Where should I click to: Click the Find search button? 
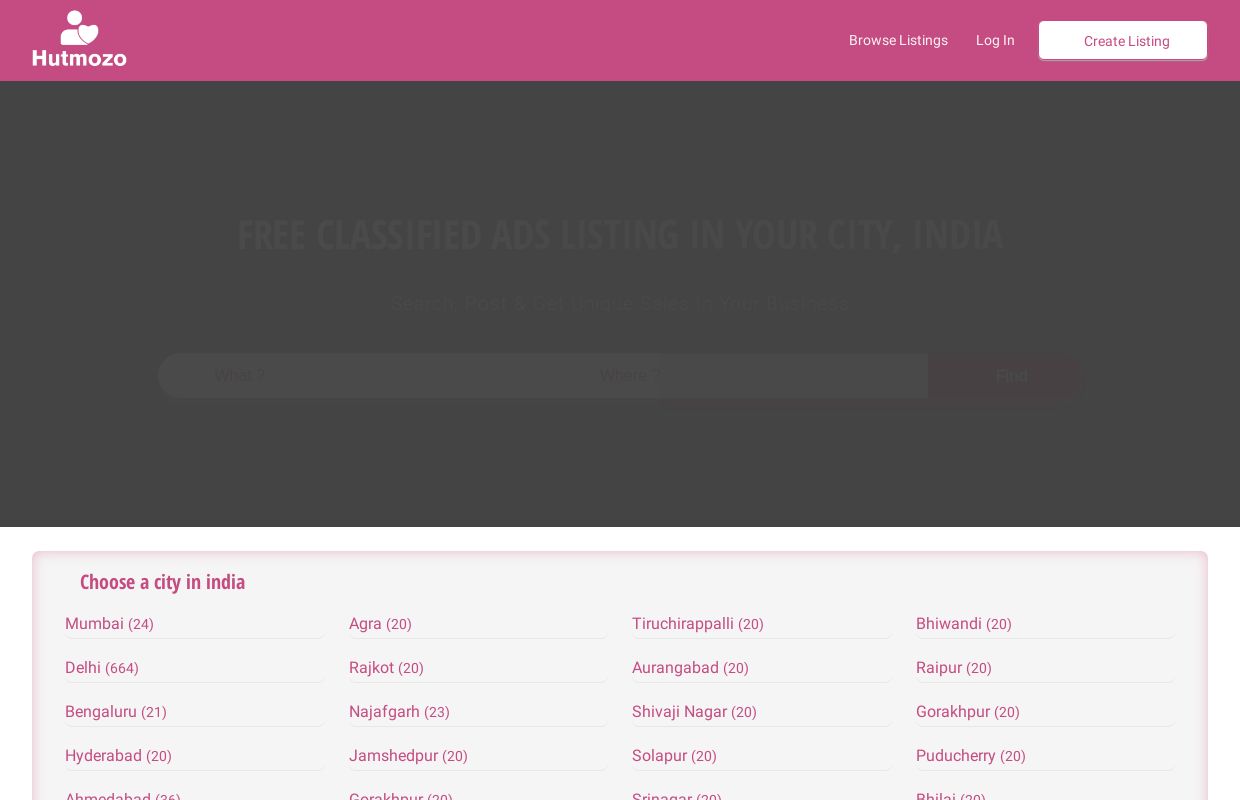tap(1011, 376)
